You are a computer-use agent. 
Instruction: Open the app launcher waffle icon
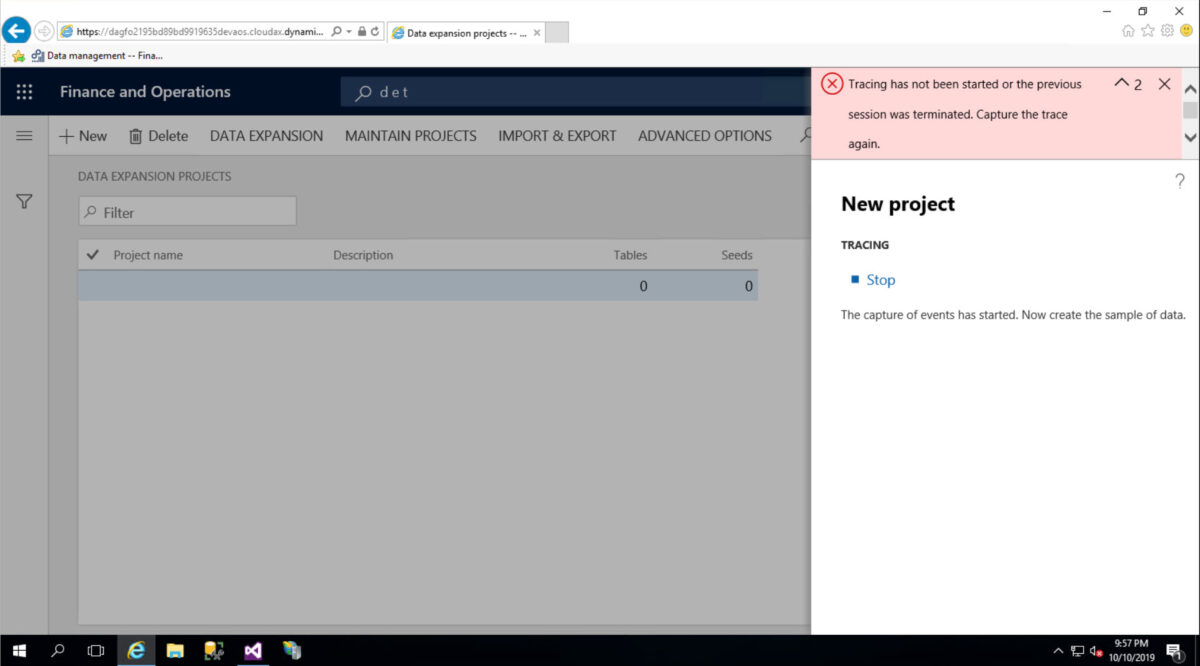[24, 91]
